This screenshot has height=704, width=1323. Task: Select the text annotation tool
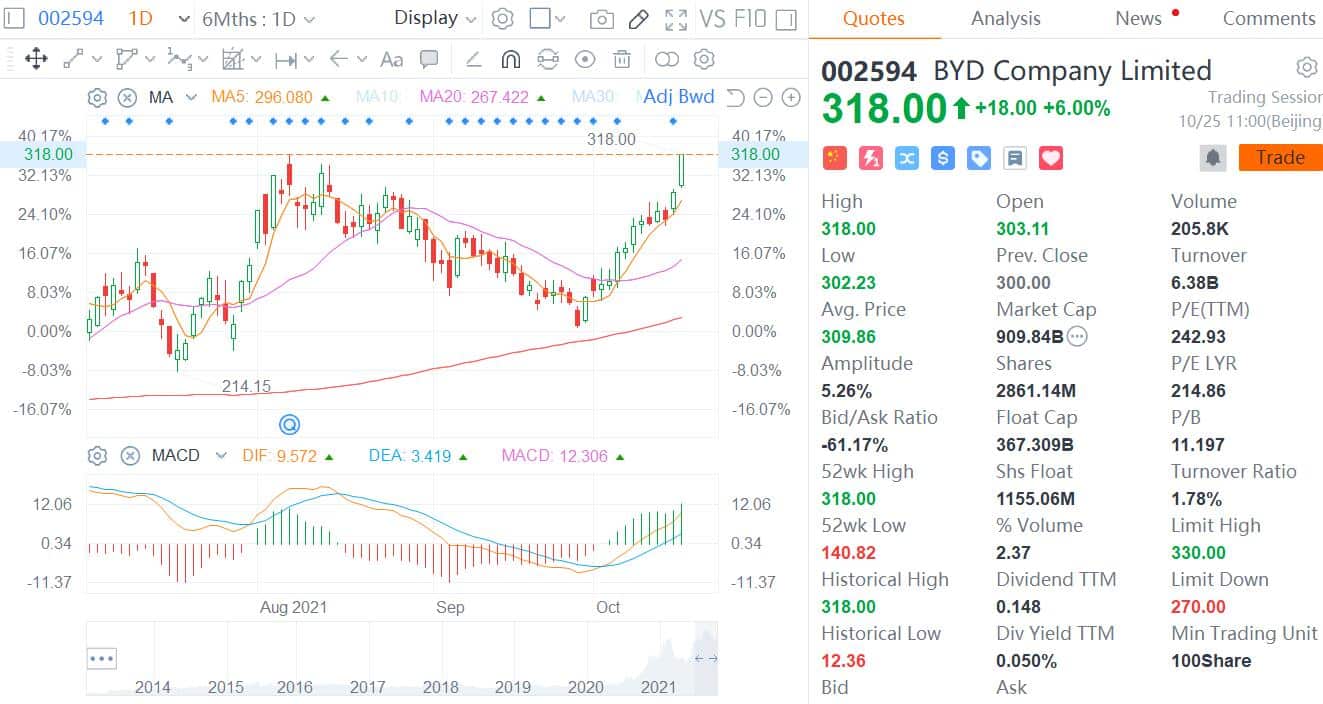(391, 59)
